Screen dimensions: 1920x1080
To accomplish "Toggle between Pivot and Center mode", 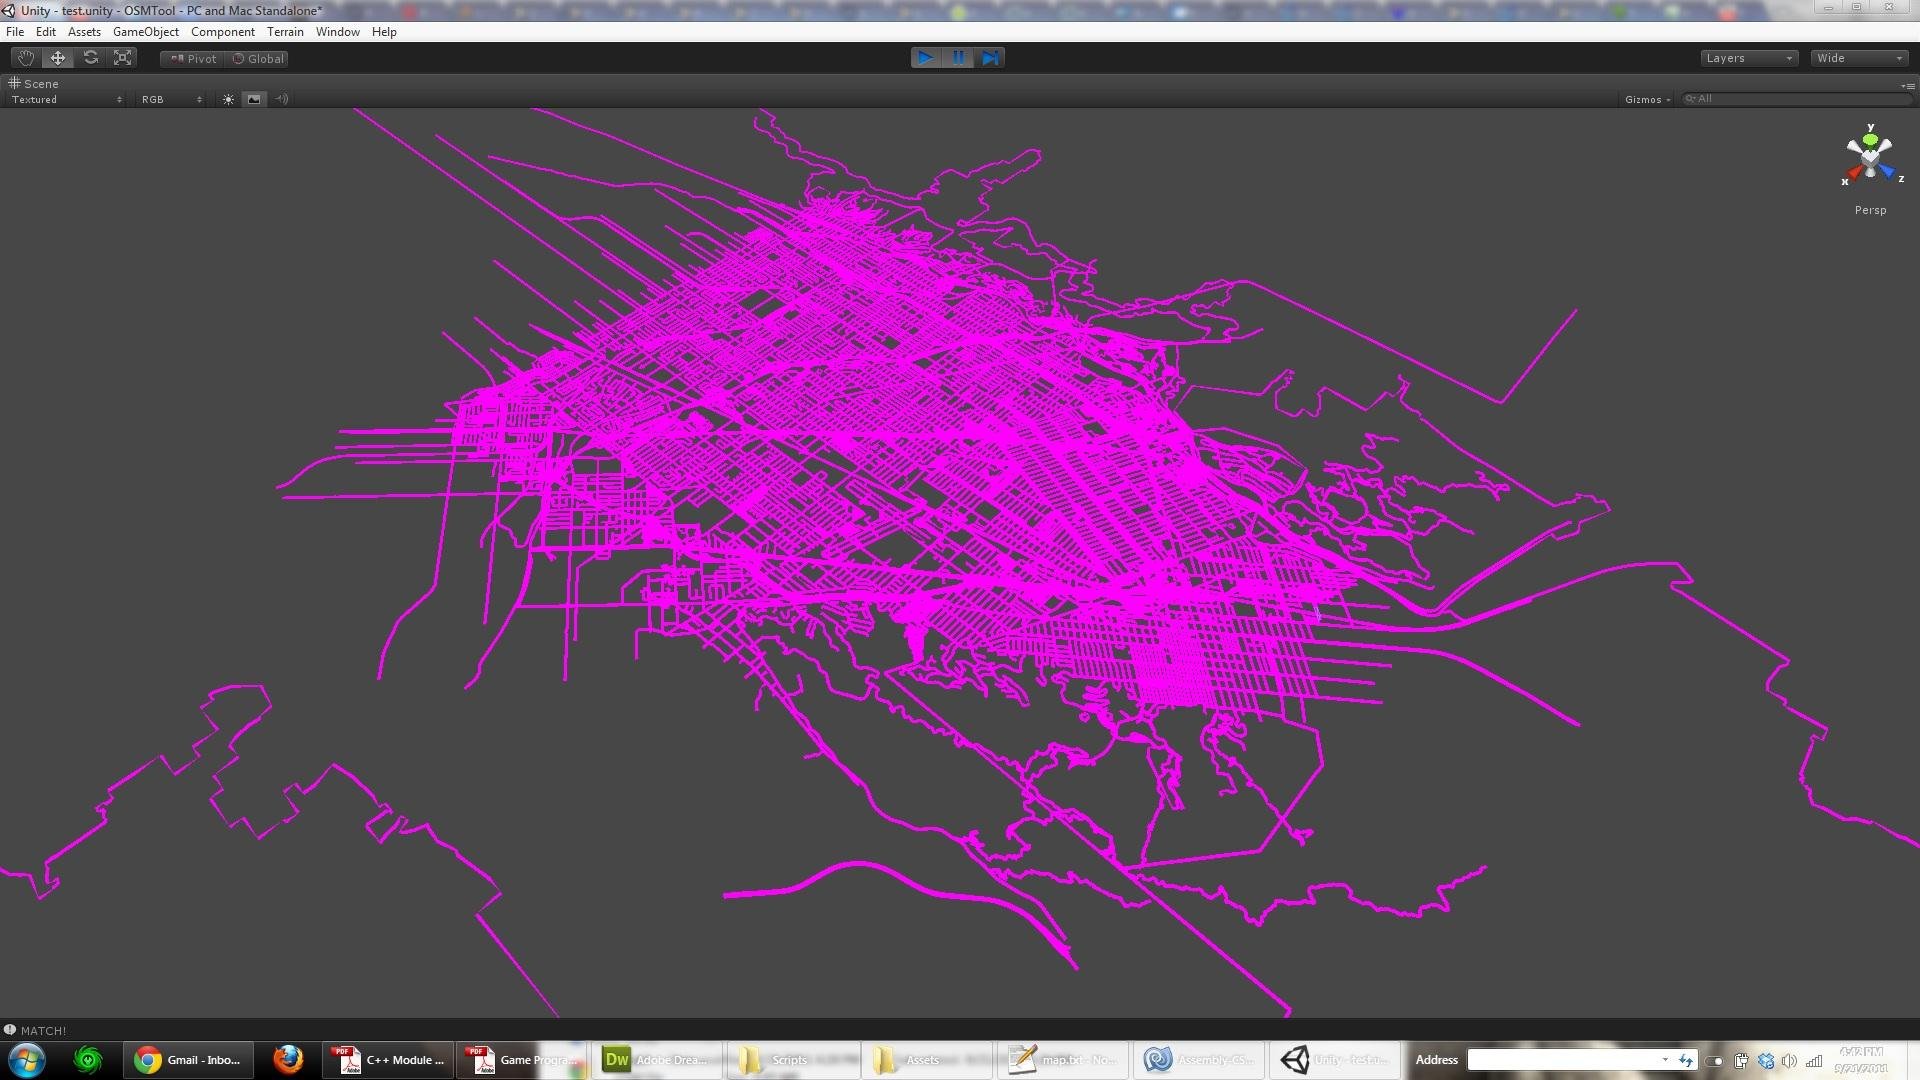I will [x=191, y=58].
